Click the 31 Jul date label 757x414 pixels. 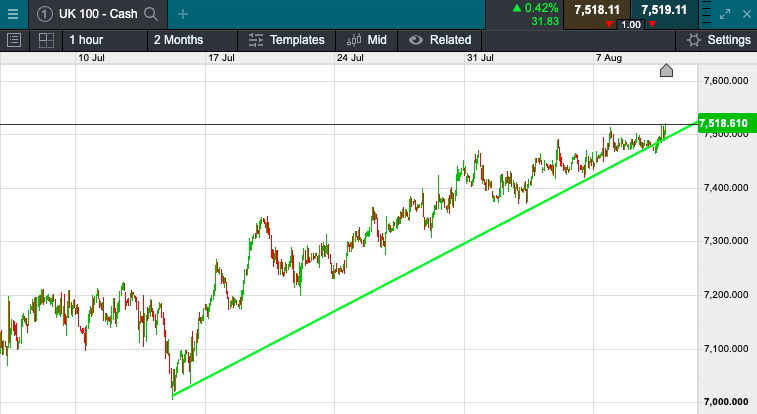click(x=480, y=58)
